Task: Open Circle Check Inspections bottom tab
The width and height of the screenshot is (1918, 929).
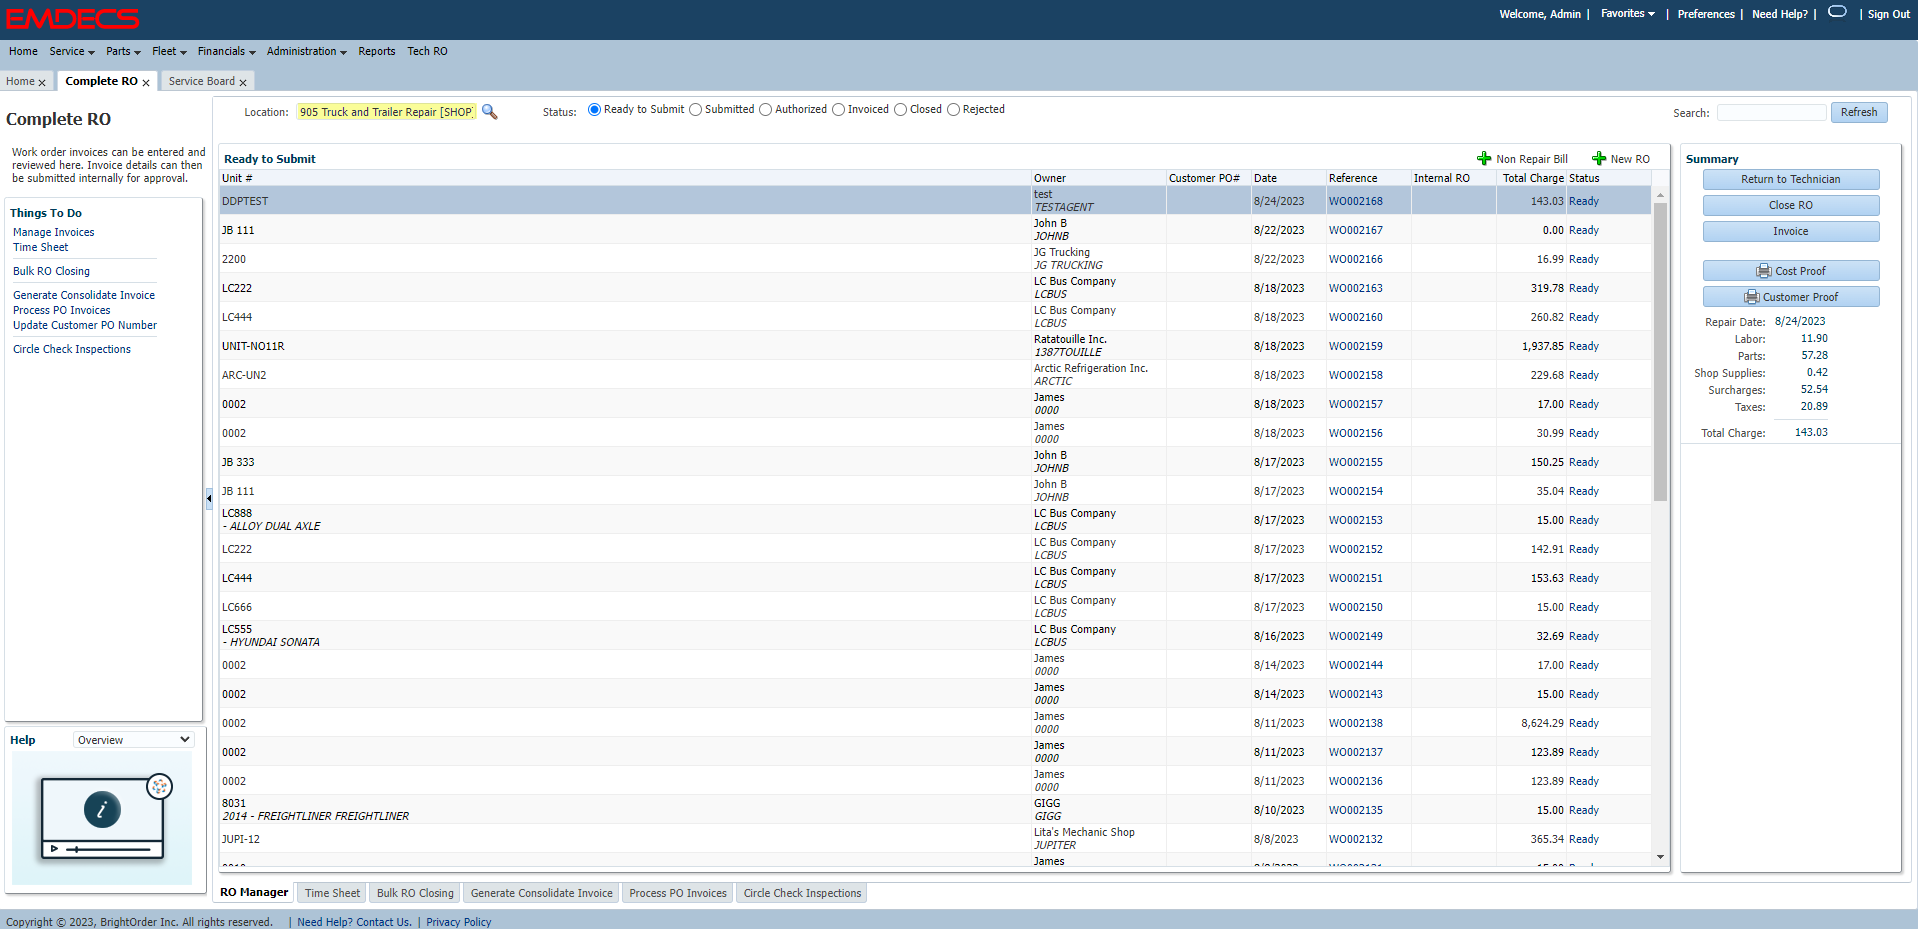Action: [802, 893]
